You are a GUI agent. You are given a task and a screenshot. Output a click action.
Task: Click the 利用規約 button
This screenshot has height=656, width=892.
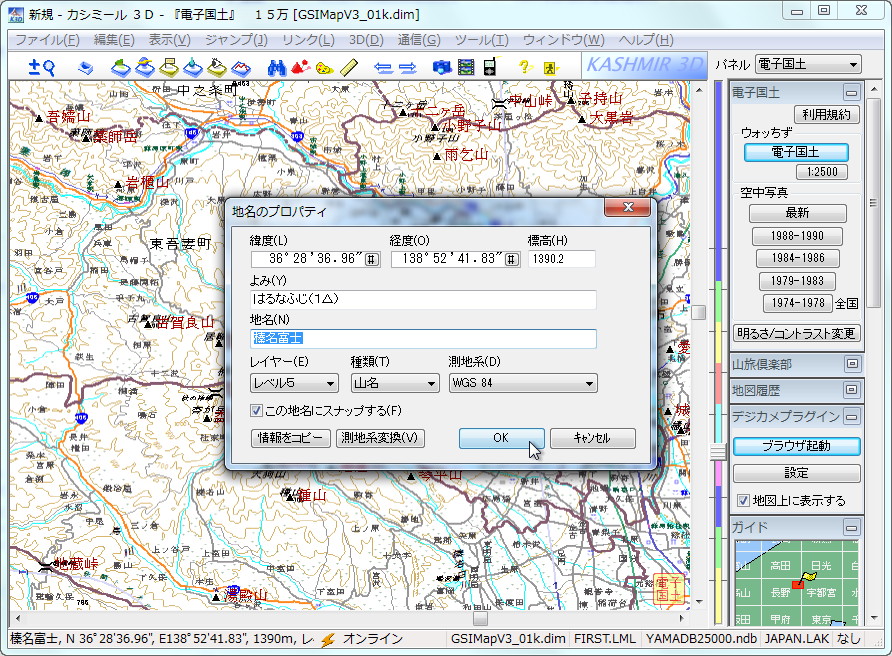[x=826, y=115]
